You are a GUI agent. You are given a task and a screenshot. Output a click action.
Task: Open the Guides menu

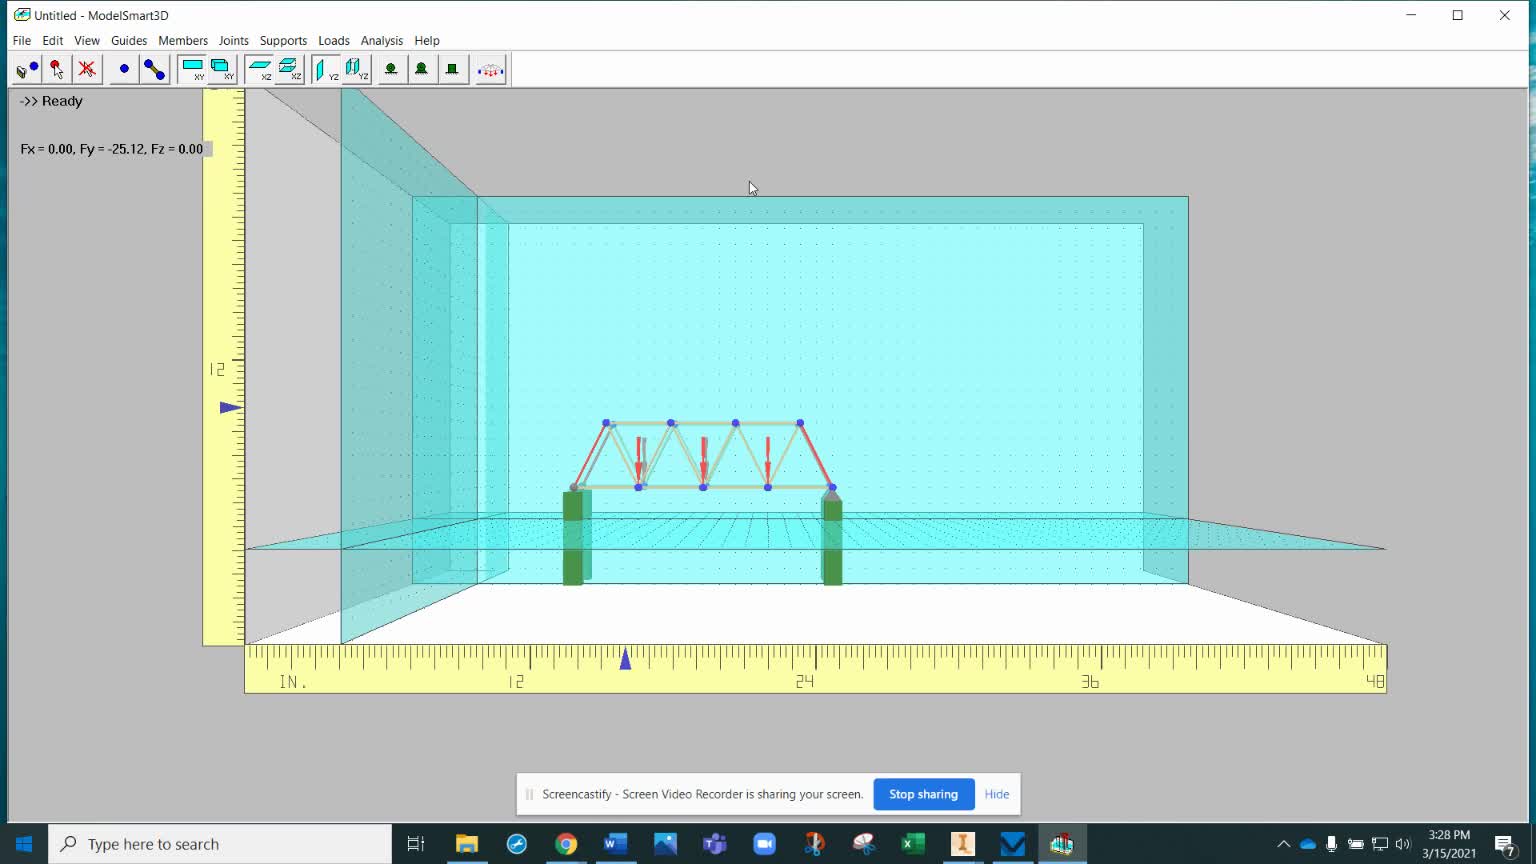(x=129, y=41)
